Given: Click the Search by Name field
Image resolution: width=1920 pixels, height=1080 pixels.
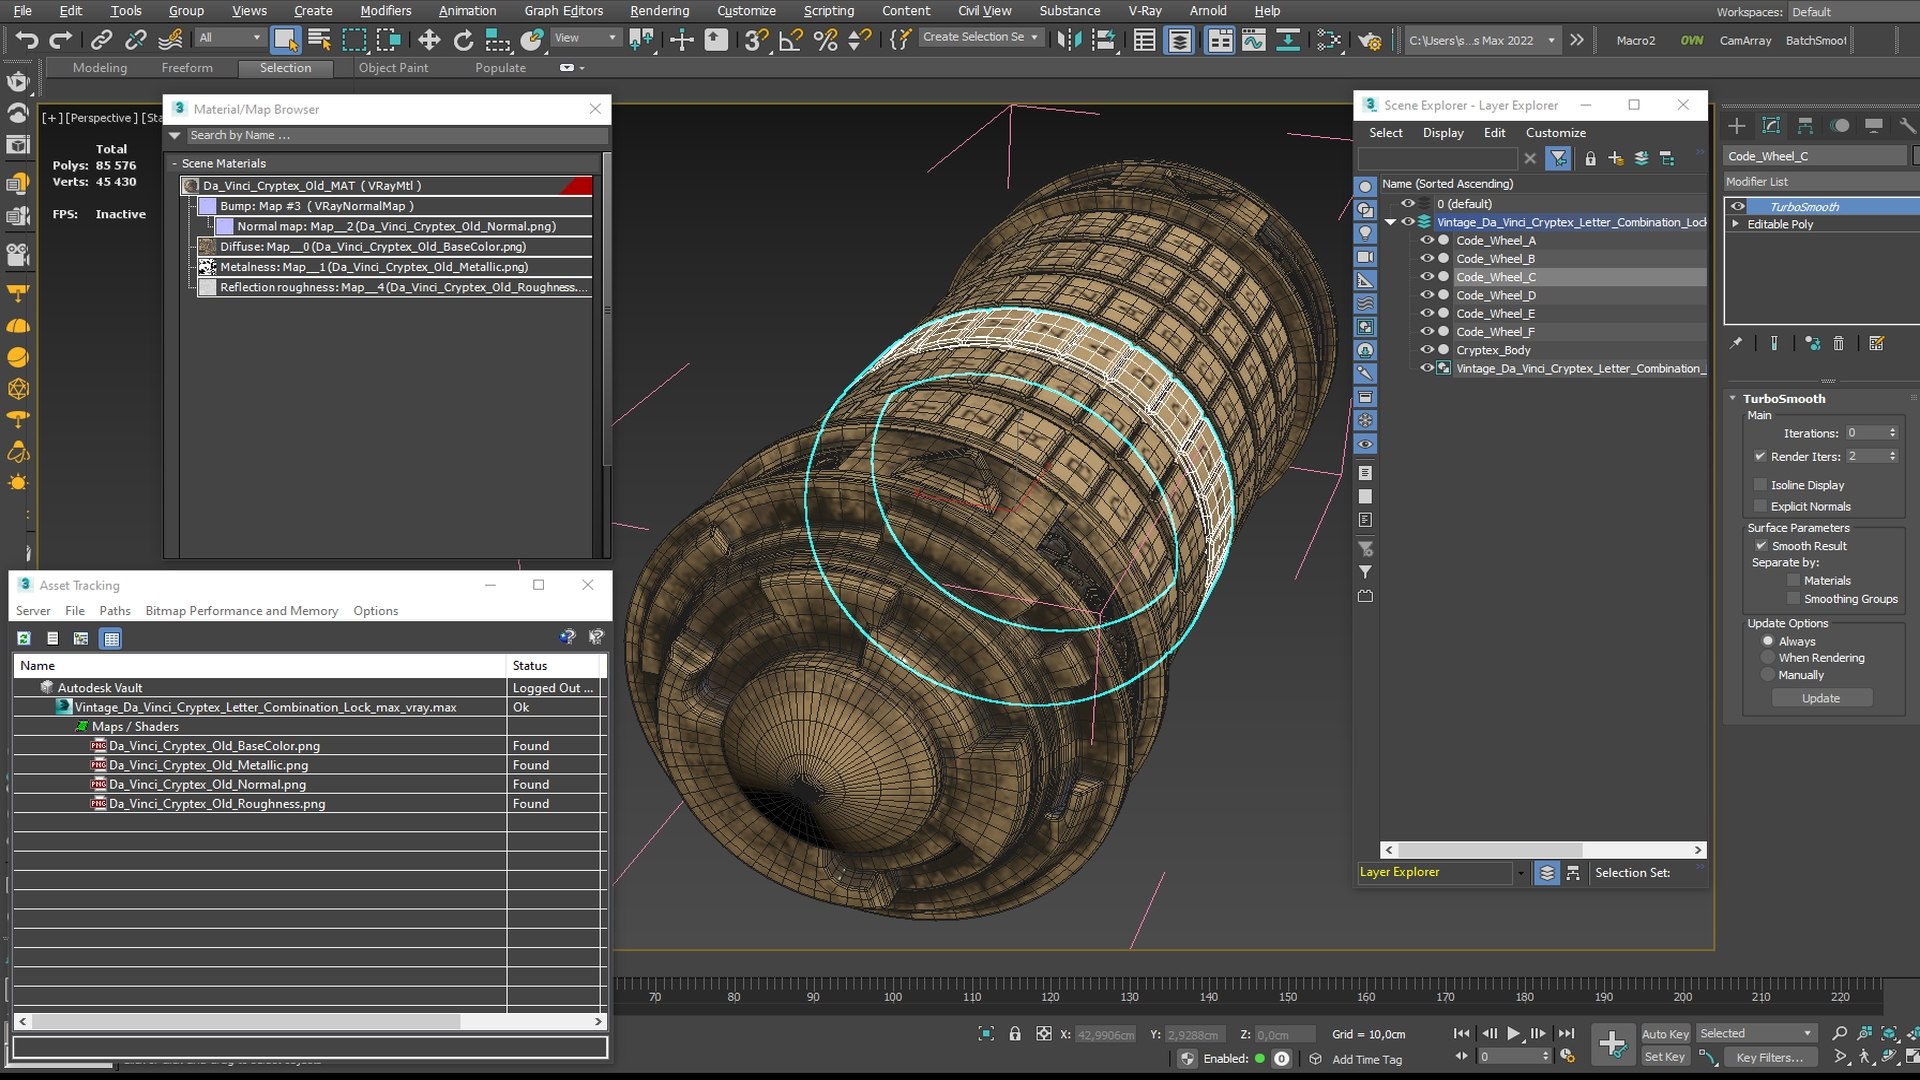Looking at the screenshot, I should tap(397, 135).
